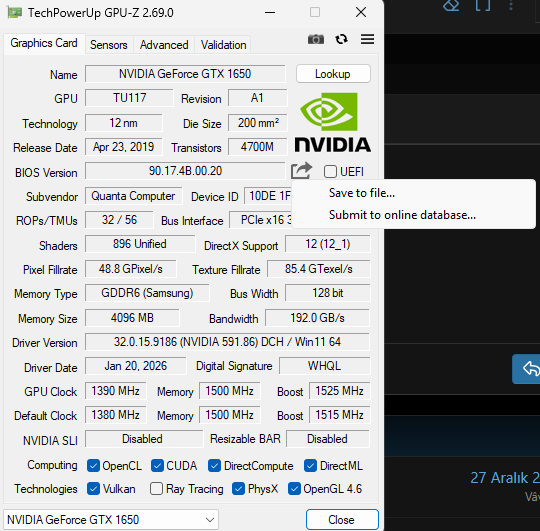Click the Shaders value 896 Unified
Viewport: 540px width, 531px height.
[x=140, y=244]
